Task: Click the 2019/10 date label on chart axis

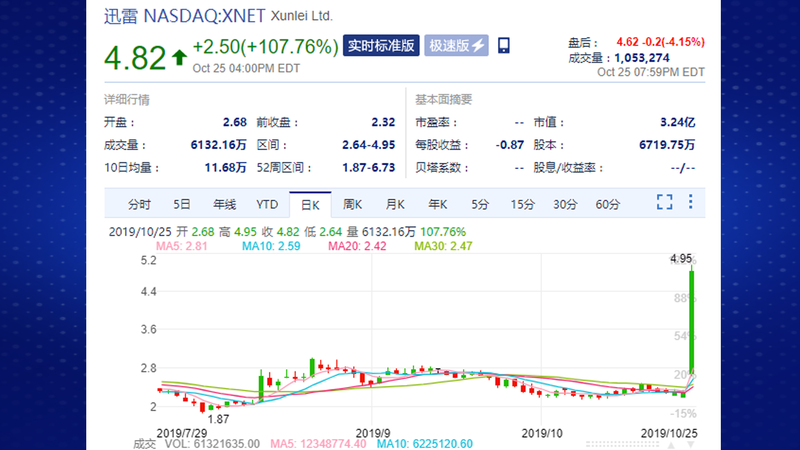Action: pos(542,433)
